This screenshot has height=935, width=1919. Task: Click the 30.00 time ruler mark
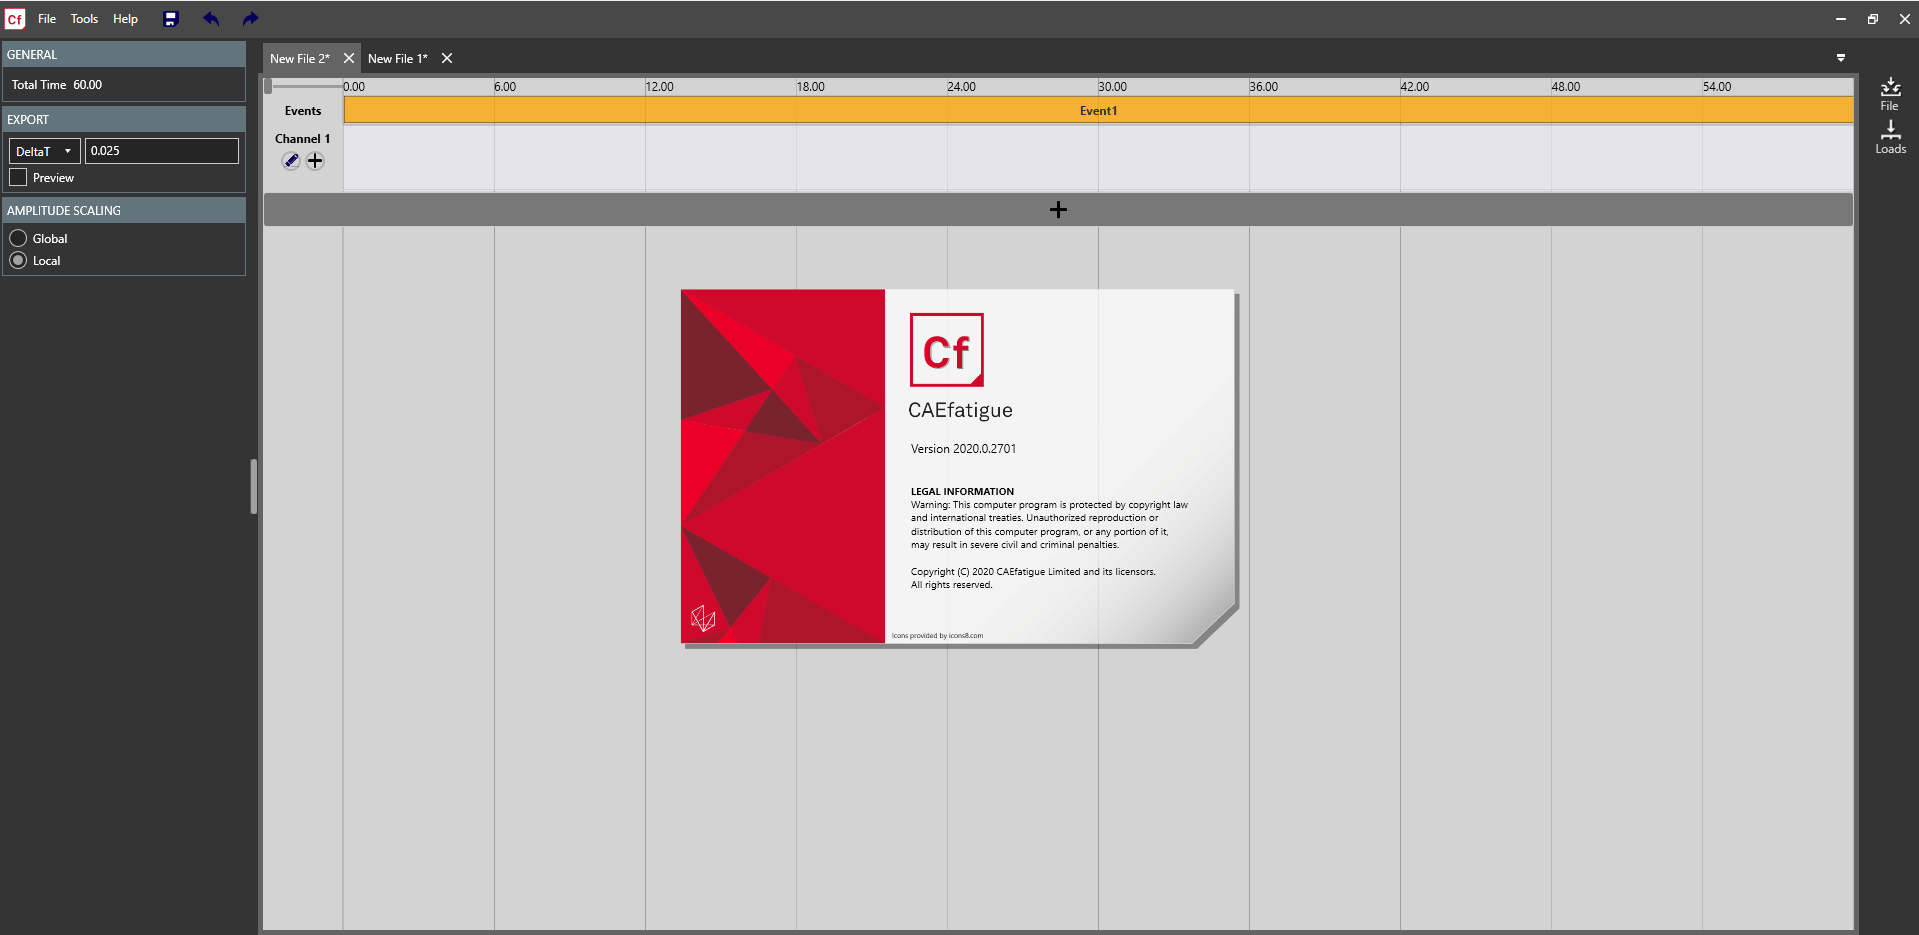1112,87
